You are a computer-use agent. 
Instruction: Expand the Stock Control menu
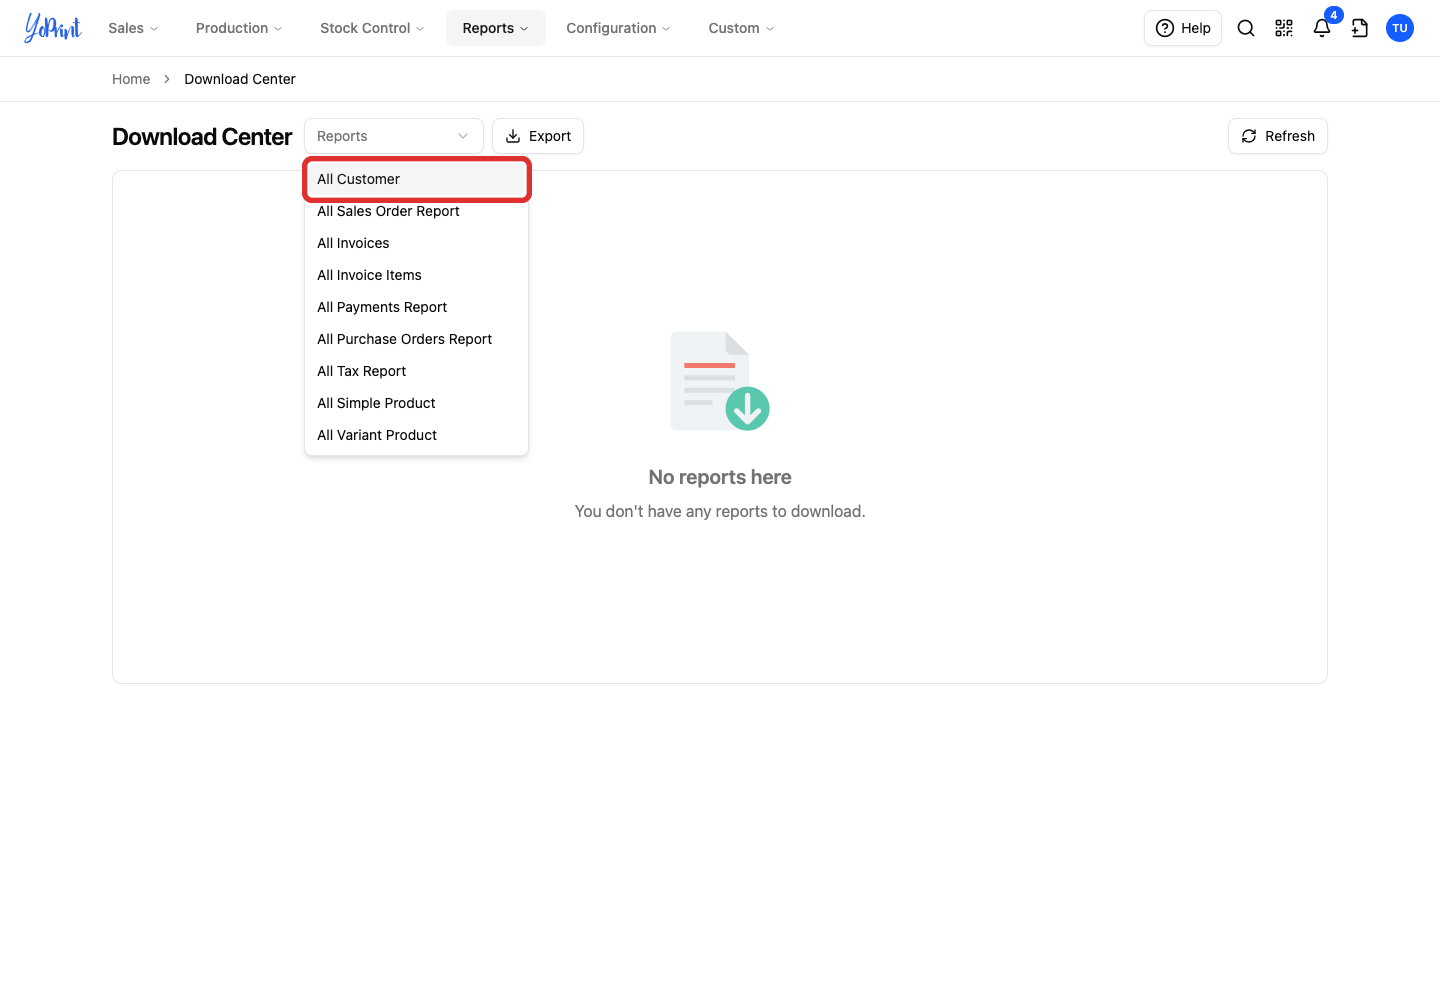372,28
